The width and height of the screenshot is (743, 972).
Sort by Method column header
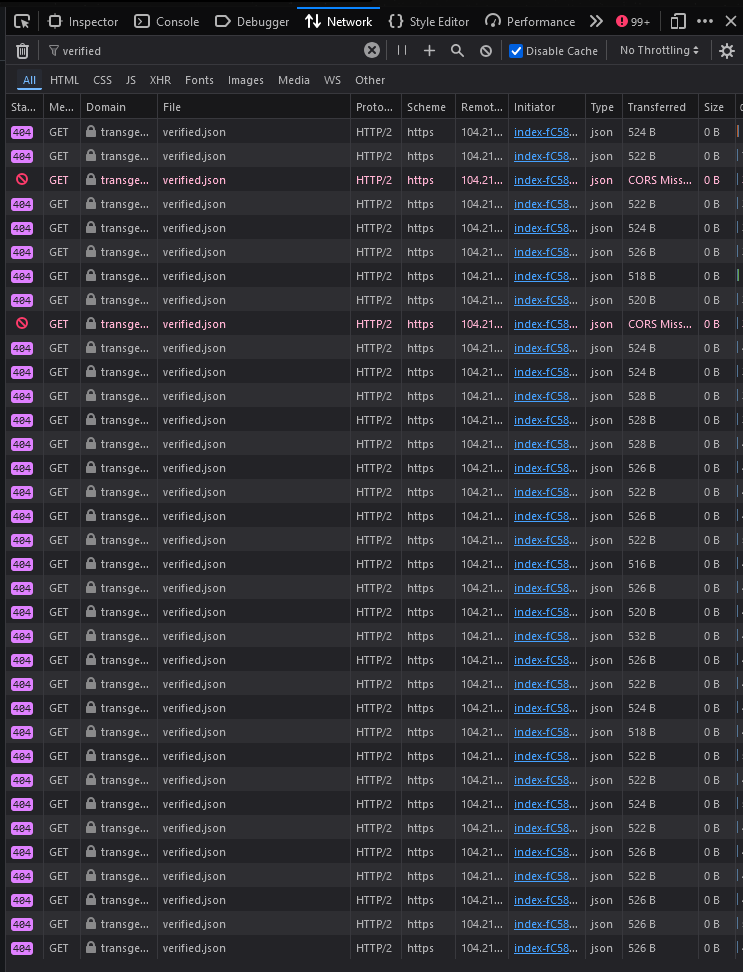pos(62,107)
